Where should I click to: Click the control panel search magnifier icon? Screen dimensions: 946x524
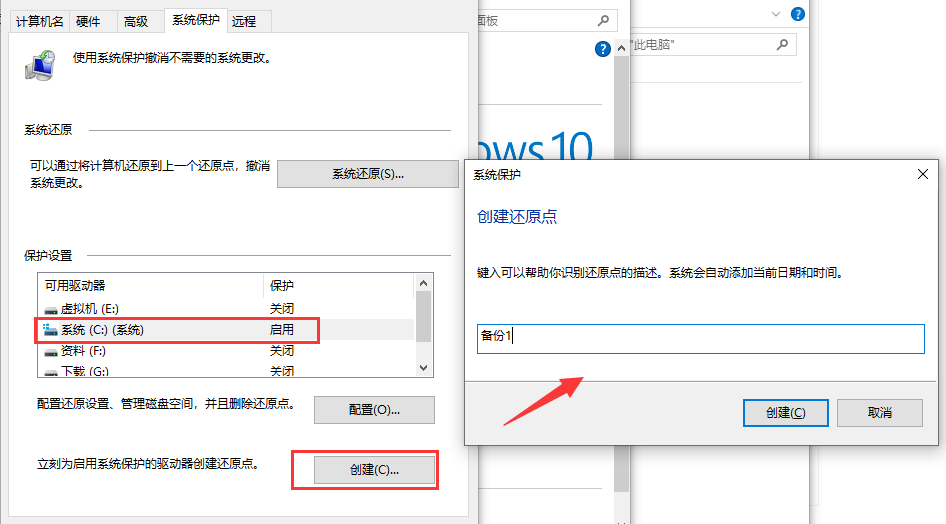pos(603,21)
